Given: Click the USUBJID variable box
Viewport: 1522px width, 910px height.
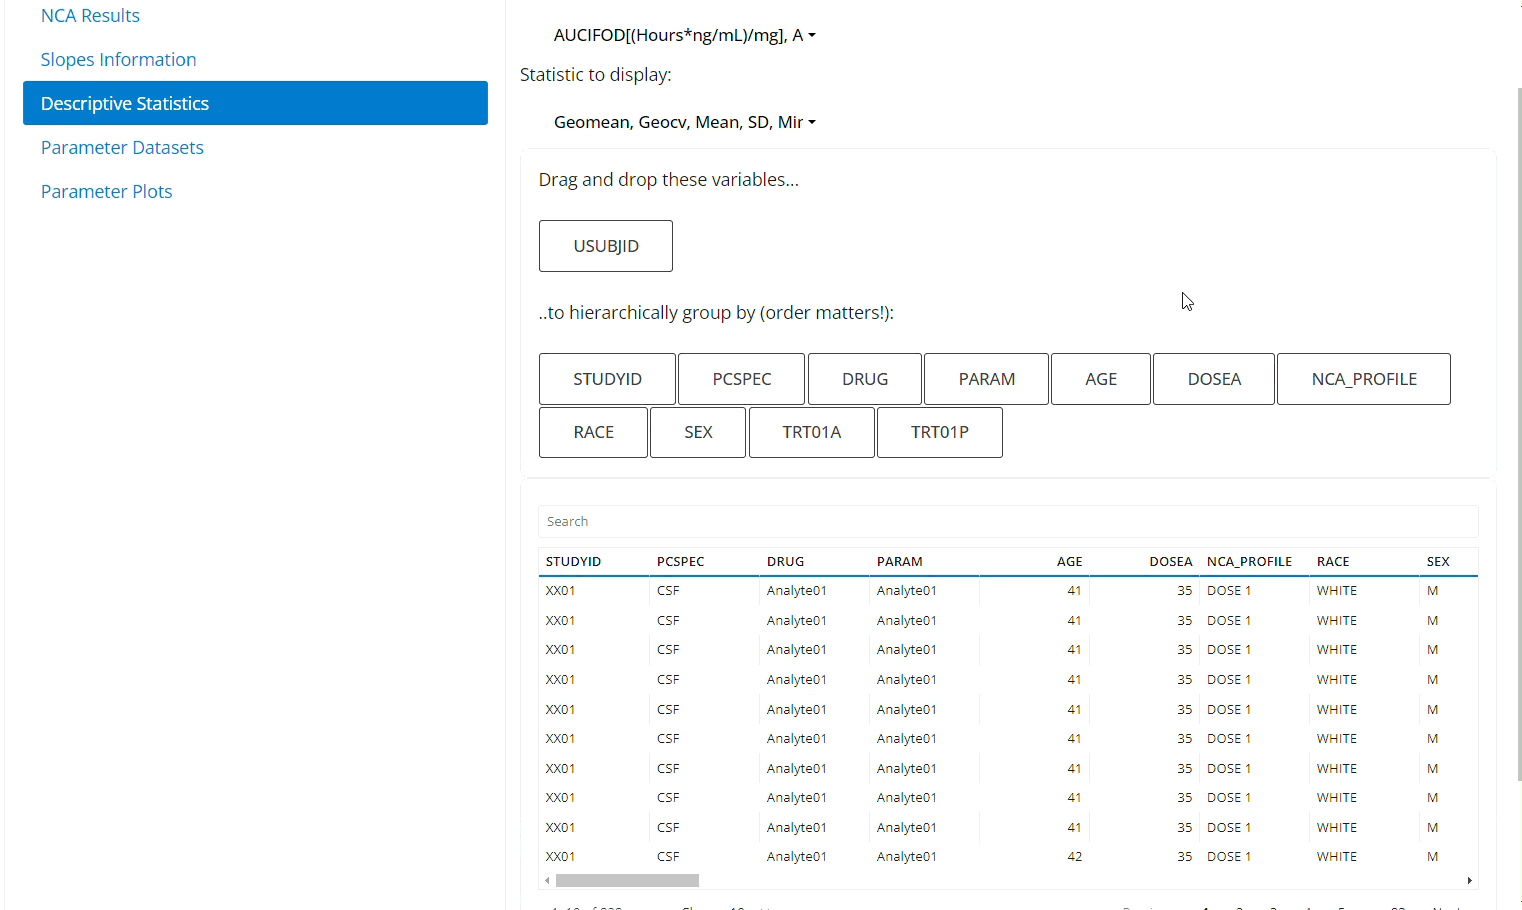Looking at the screenshot, I should click(x=605, y=246).
